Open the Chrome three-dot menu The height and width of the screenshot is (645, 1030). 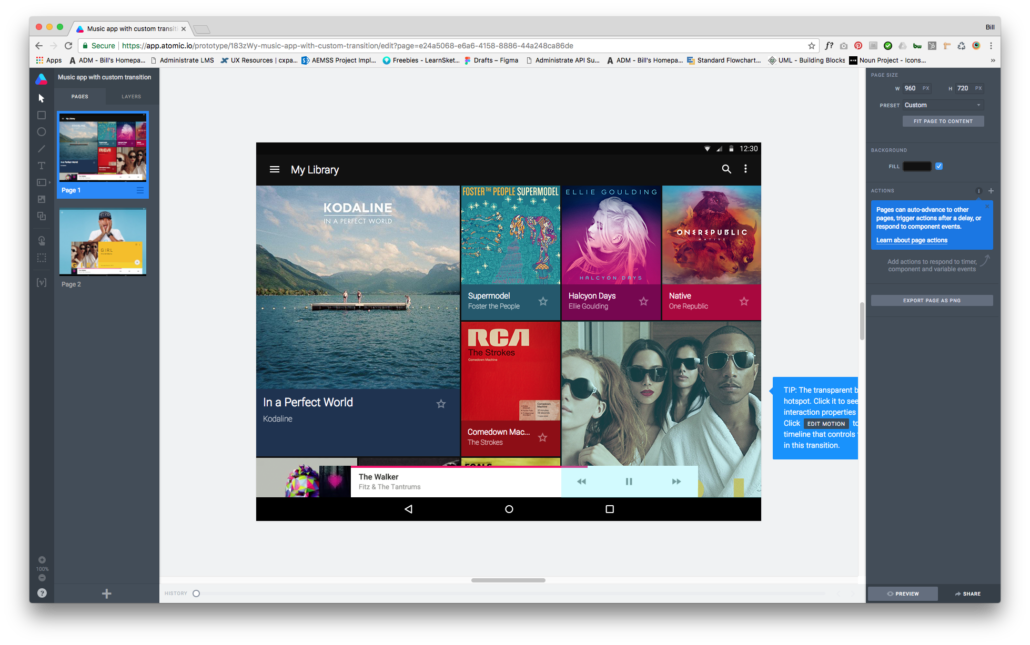coord(991,46)
